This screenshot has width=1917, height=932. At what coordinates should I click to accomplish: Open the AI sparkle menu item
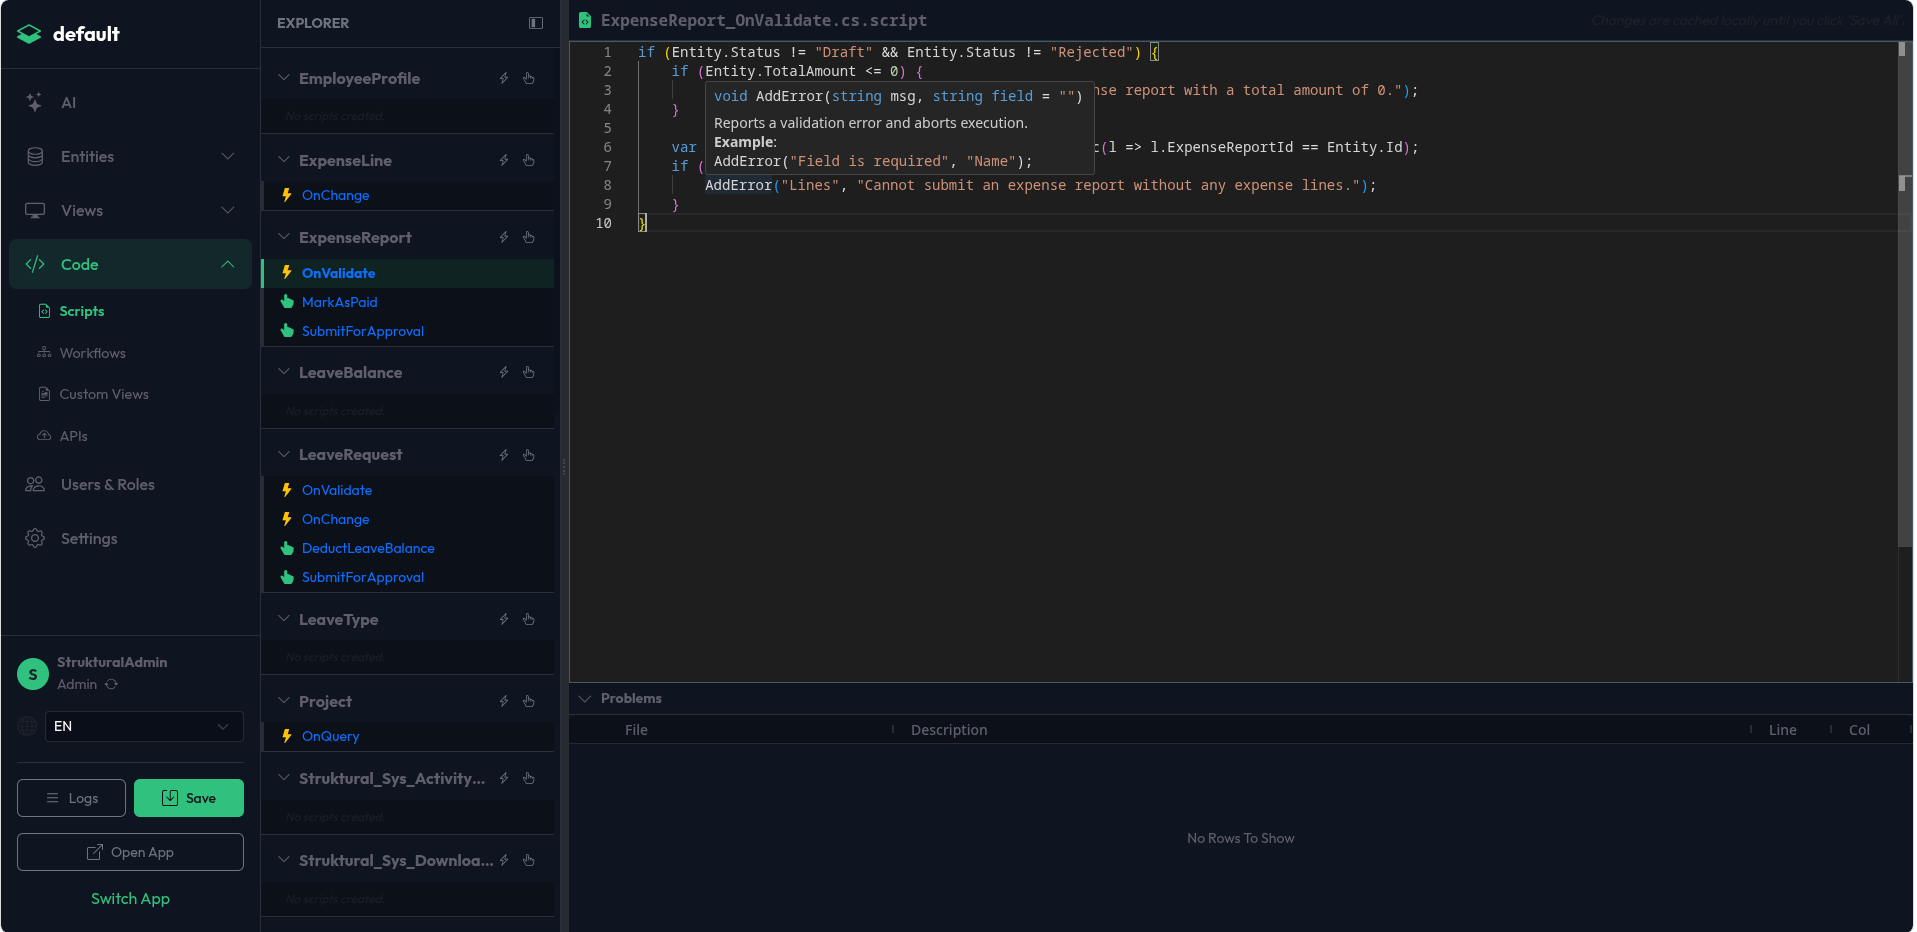tap(130, 102)
